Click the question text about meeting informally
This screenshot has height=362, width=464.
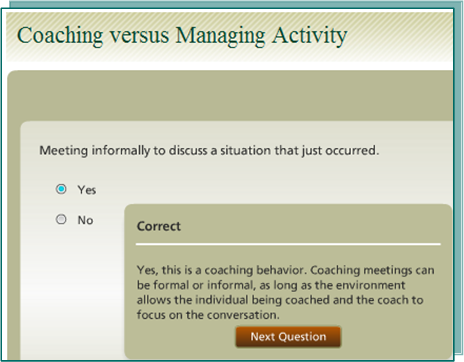pyautogui.click(x=209, y=151)
